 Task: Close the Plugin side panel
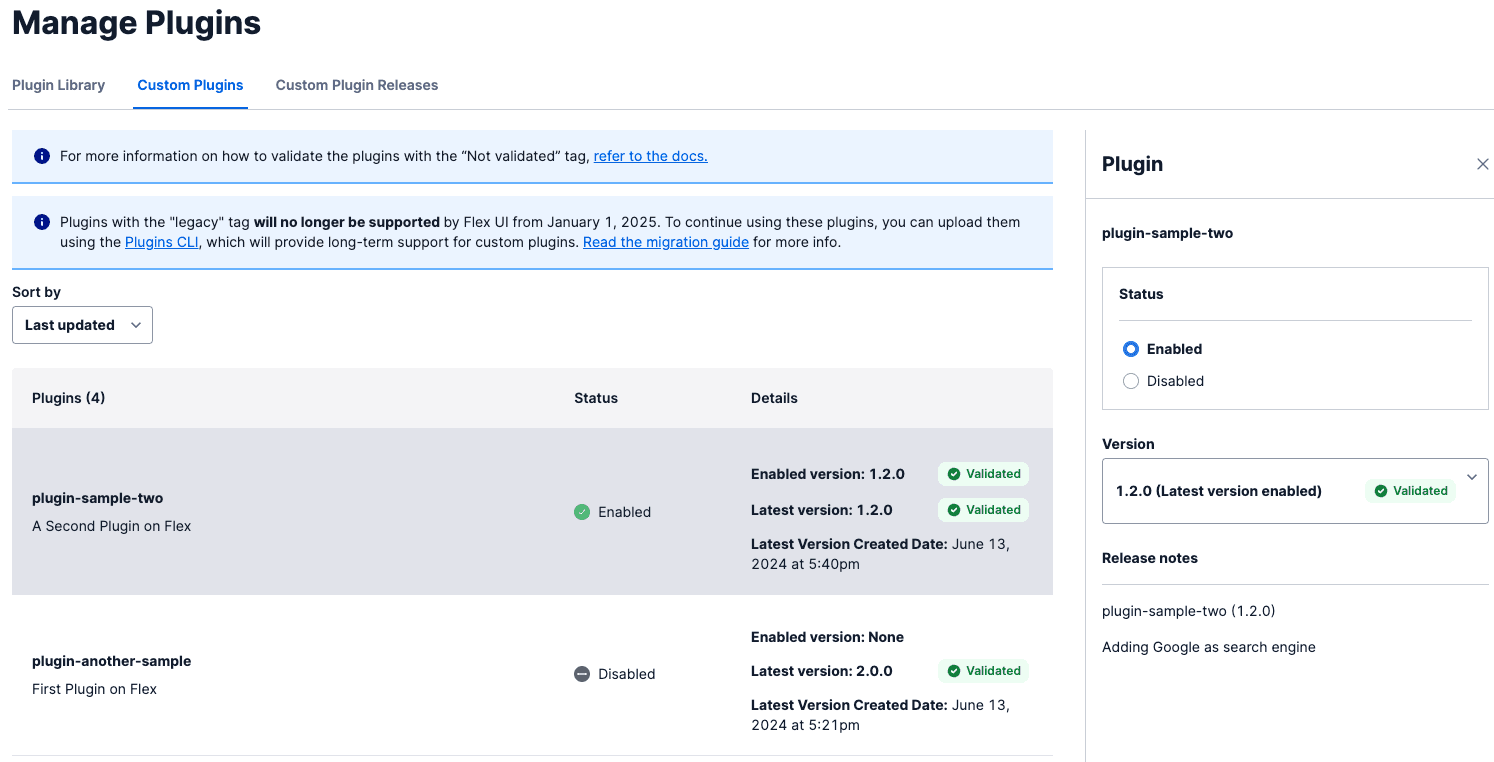(1482, 164)
